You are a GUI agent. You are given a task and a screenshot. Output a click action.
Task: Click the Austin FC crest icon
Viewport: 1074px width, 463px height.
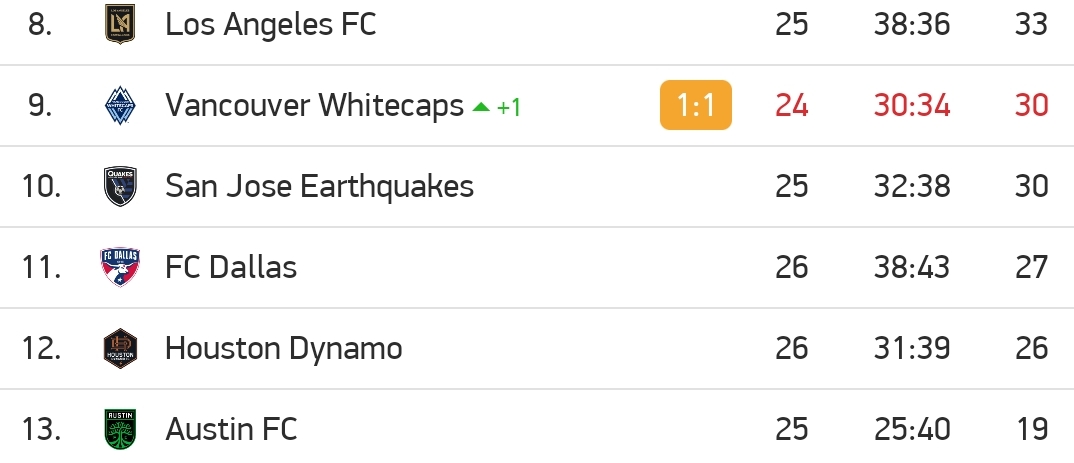pyautogui.click(x=120, y=429)
